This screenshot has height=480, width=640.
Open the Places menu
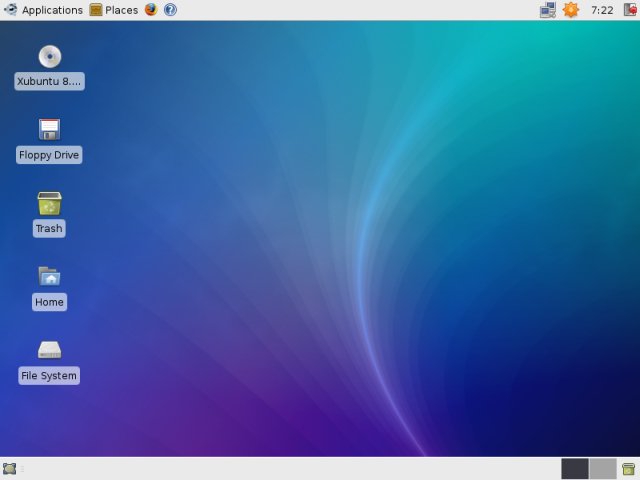tap(114, 10)
